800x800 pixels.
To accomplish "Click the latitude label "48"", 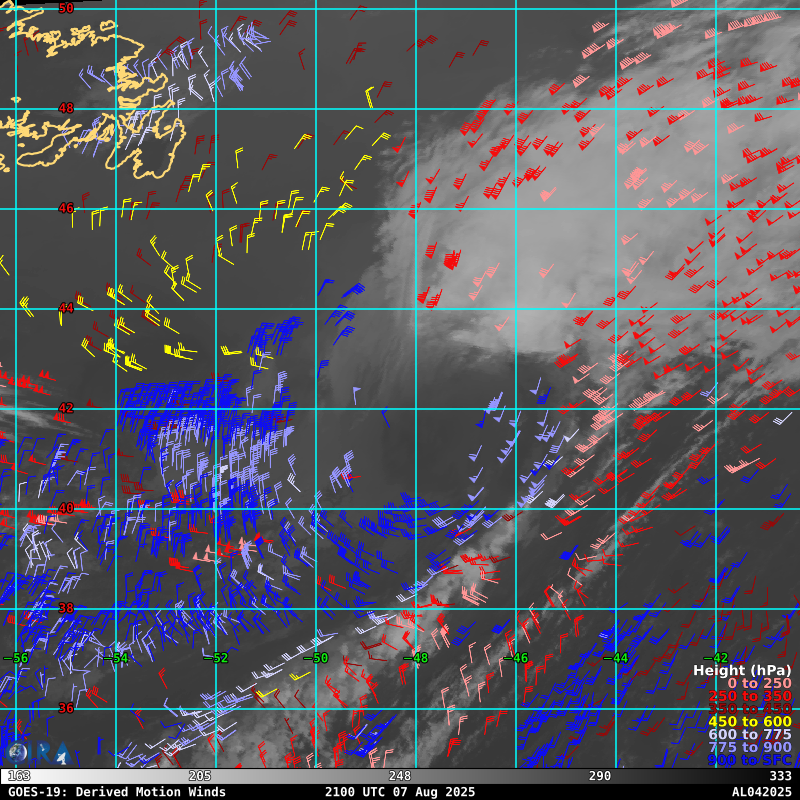I will point(66,108).
